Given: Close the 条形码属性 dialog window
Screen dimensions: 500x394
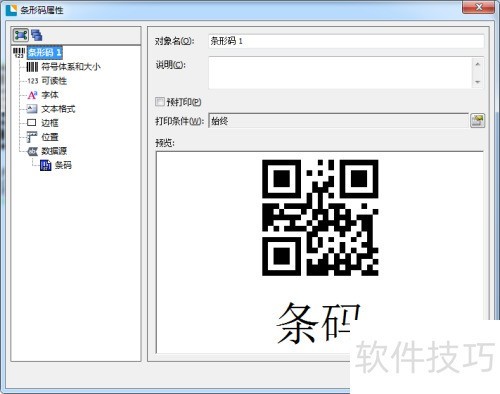Looking at the screenshot, I should click(479, 7).
